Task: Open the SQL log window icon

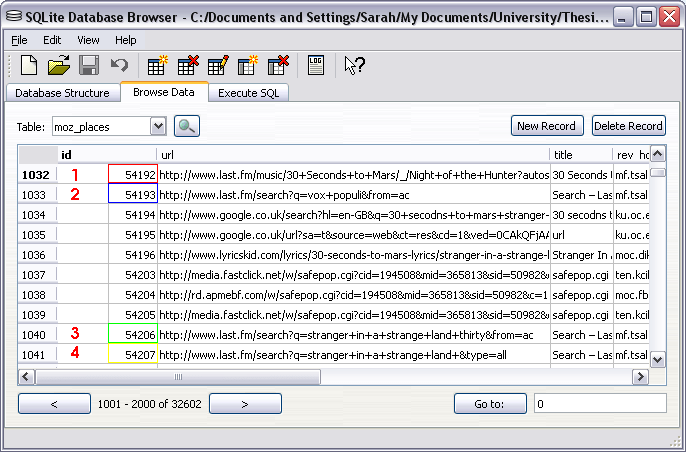Action: (316, 66)
